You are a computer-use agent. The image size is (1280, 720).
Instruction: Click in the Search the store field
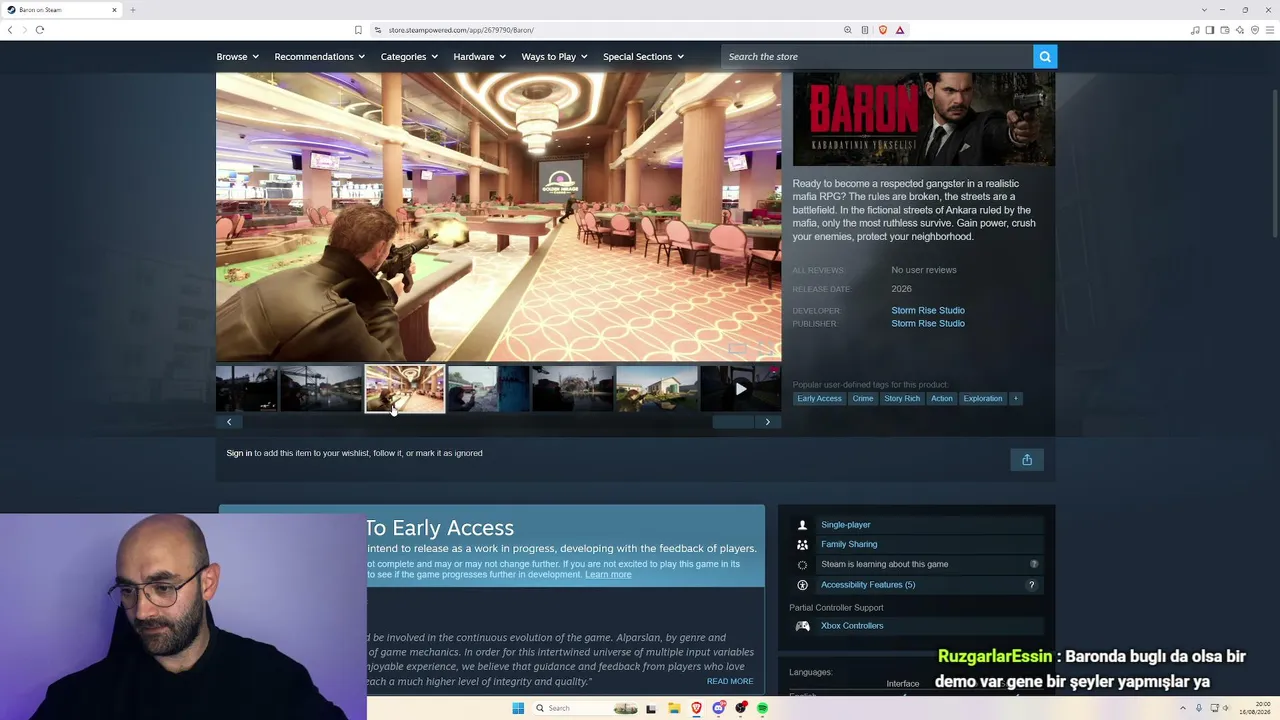877,57
